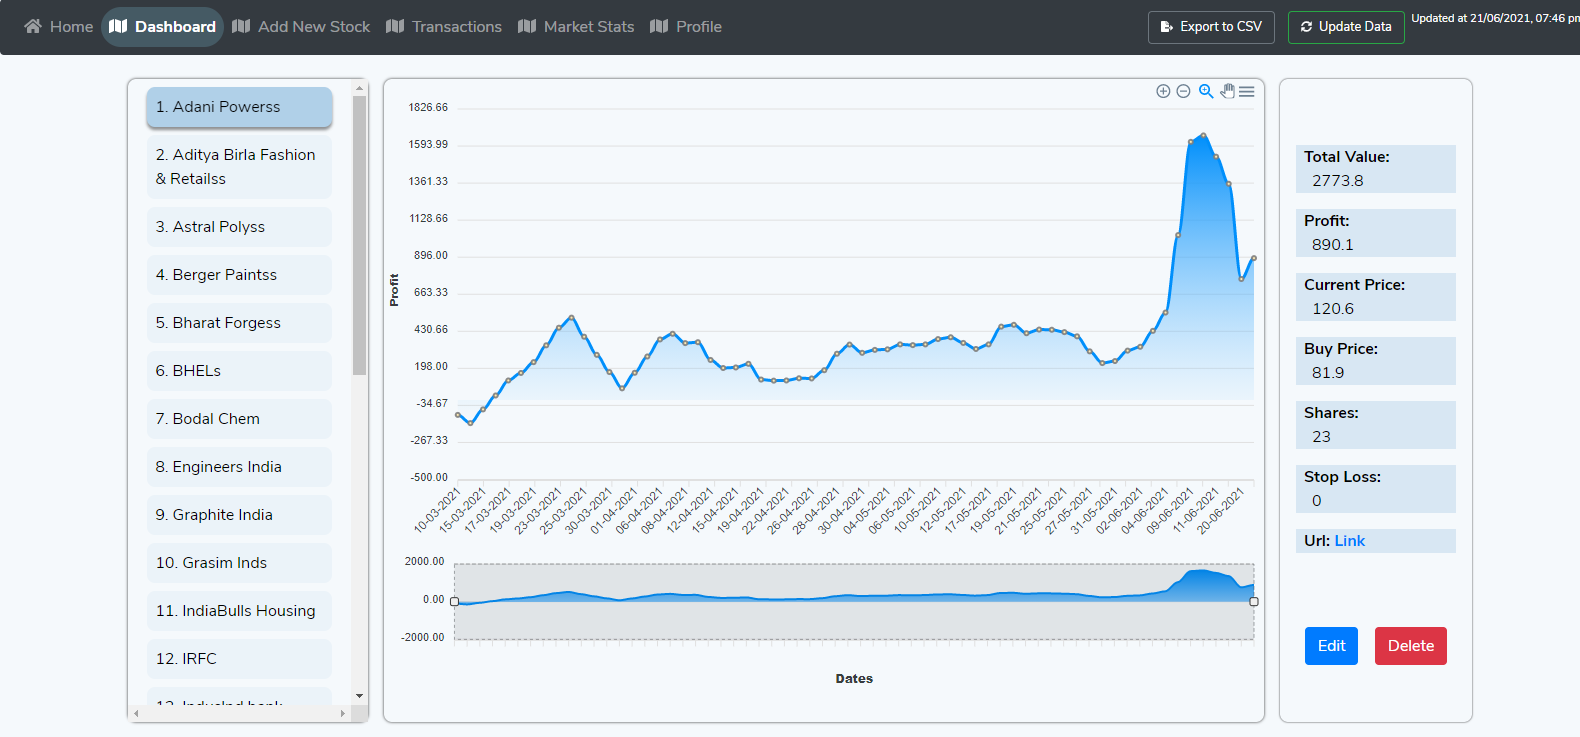Open the Profile page
Screen dimensions: 1580x737
click(686, 26)
